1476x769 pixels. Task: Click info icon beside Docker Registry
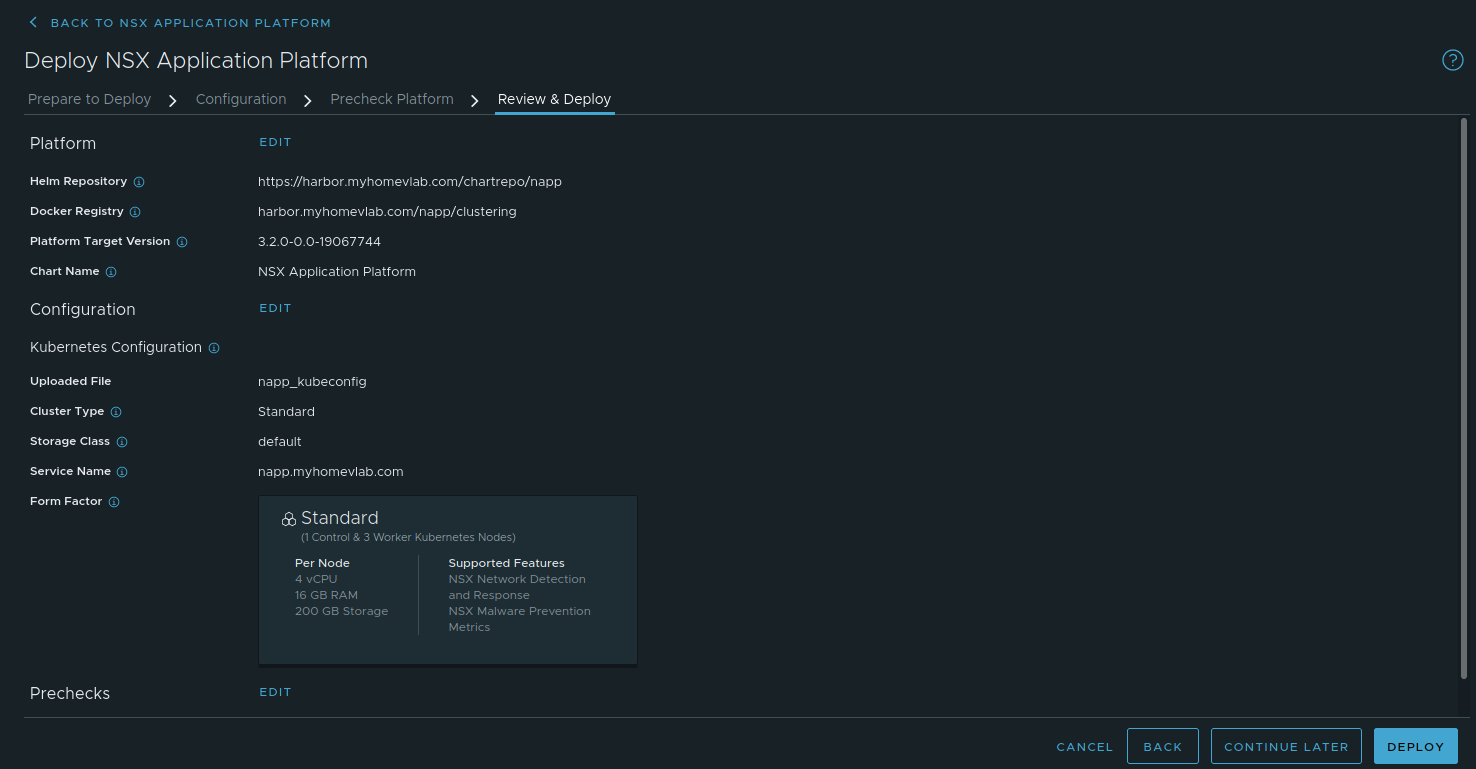coord(135,212)
